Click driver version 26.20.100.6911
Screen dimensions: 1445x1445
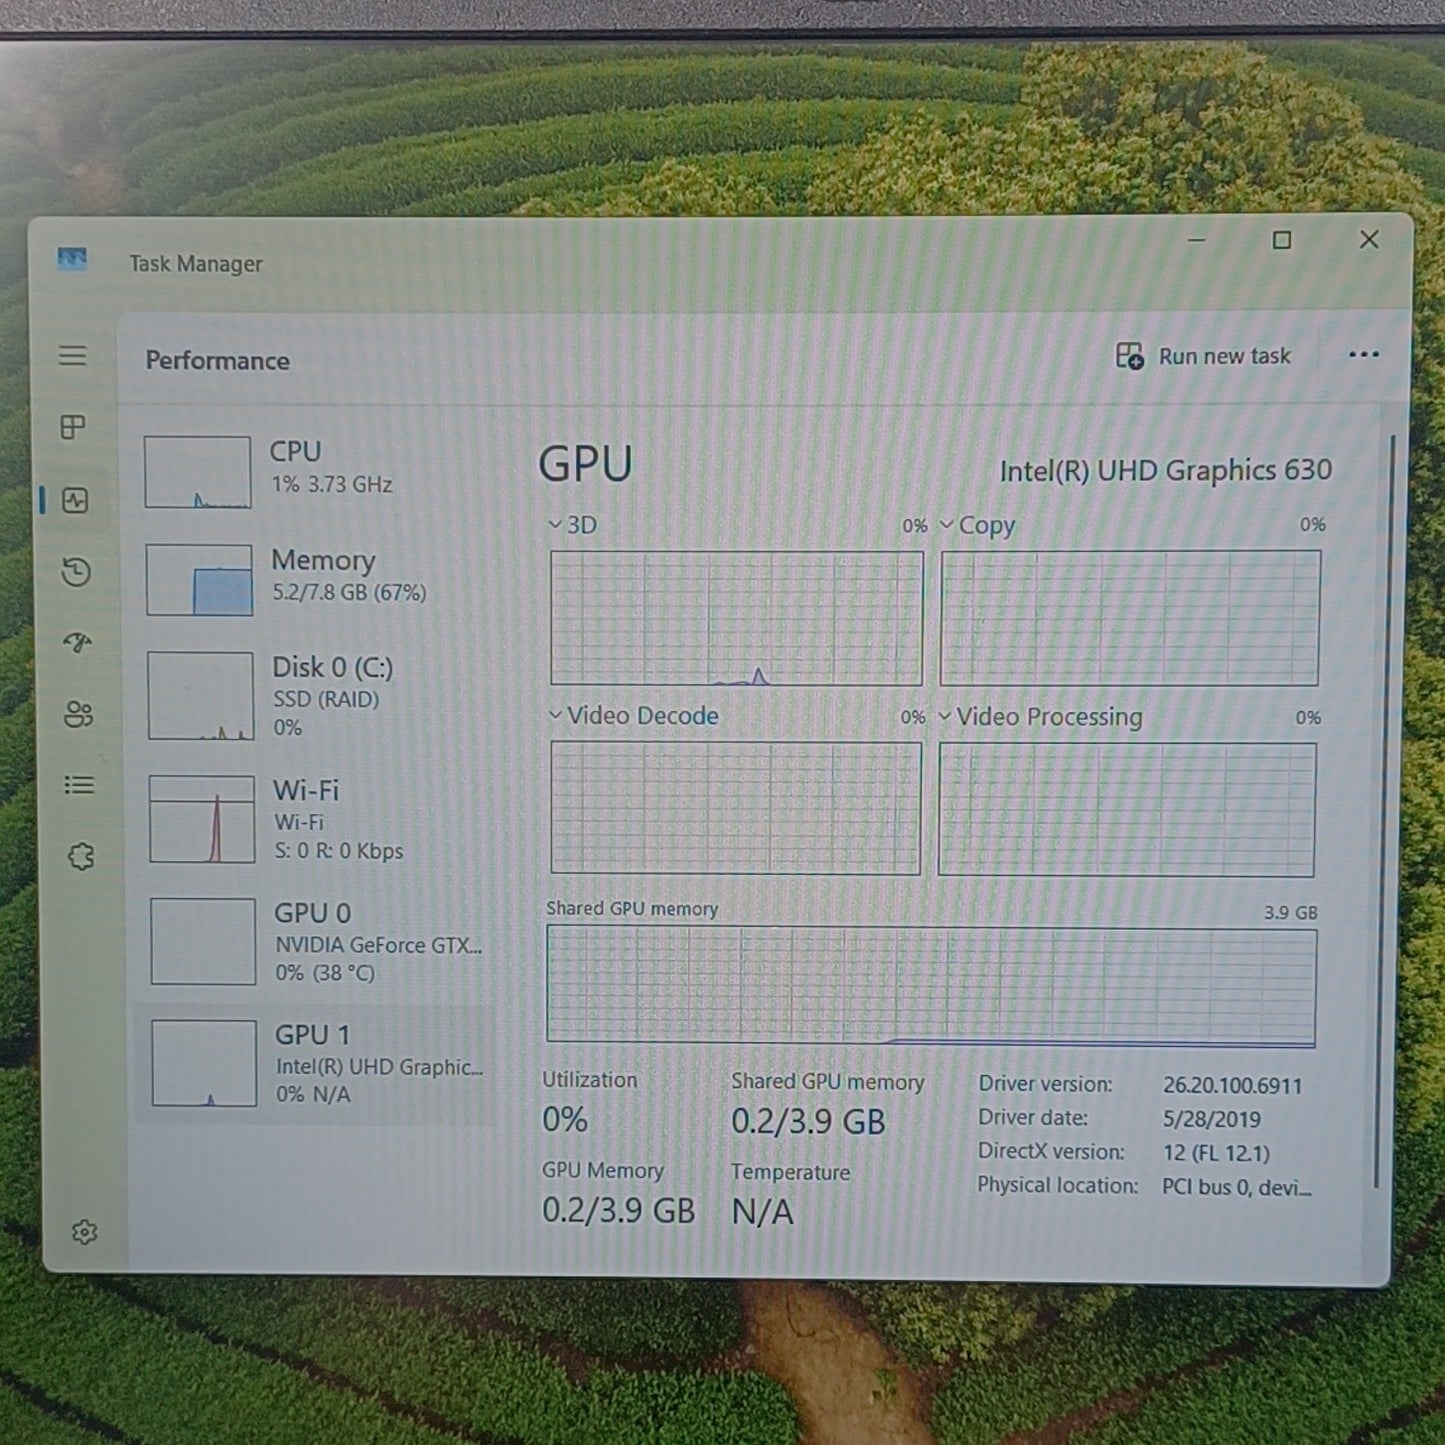coord(1232,1086)
